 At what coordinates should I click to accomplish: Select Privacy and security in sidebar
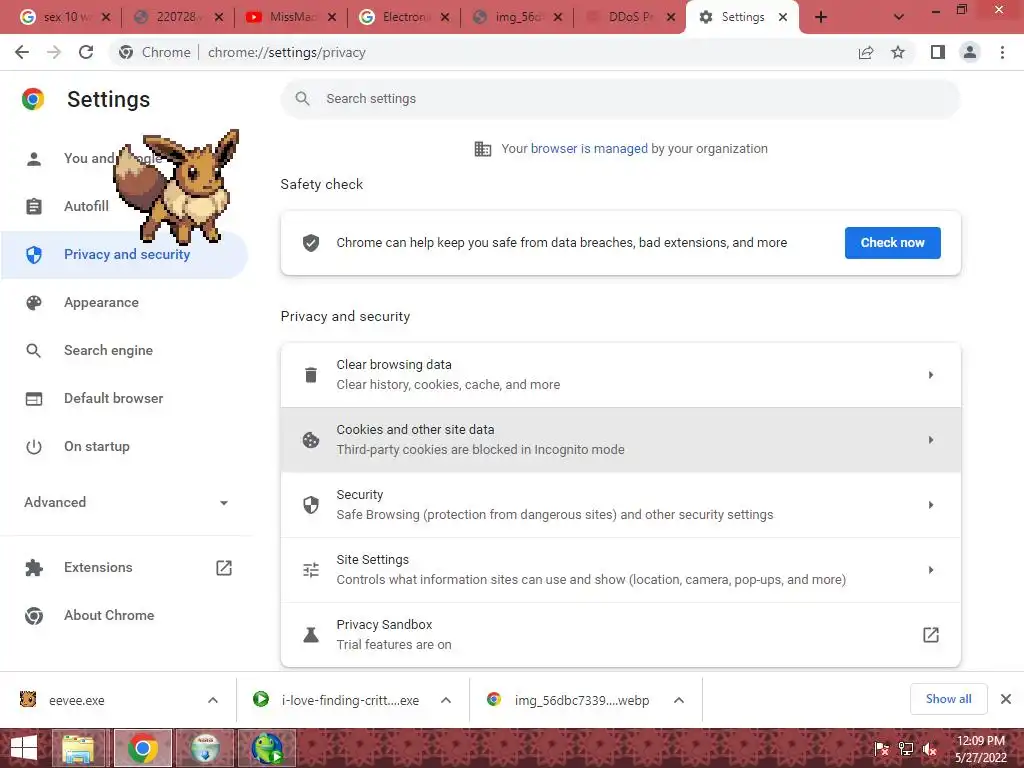click(124, 255)
